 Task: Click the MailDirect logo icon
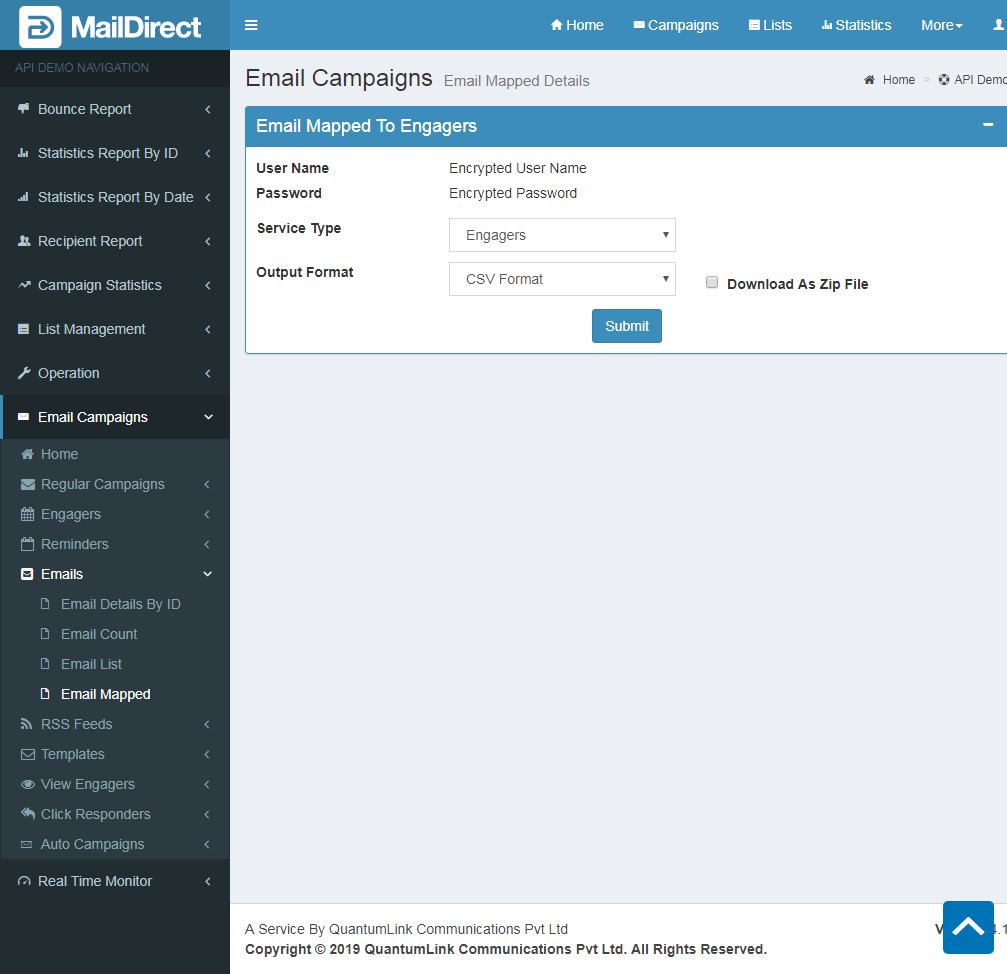click(x=40, y=26)
